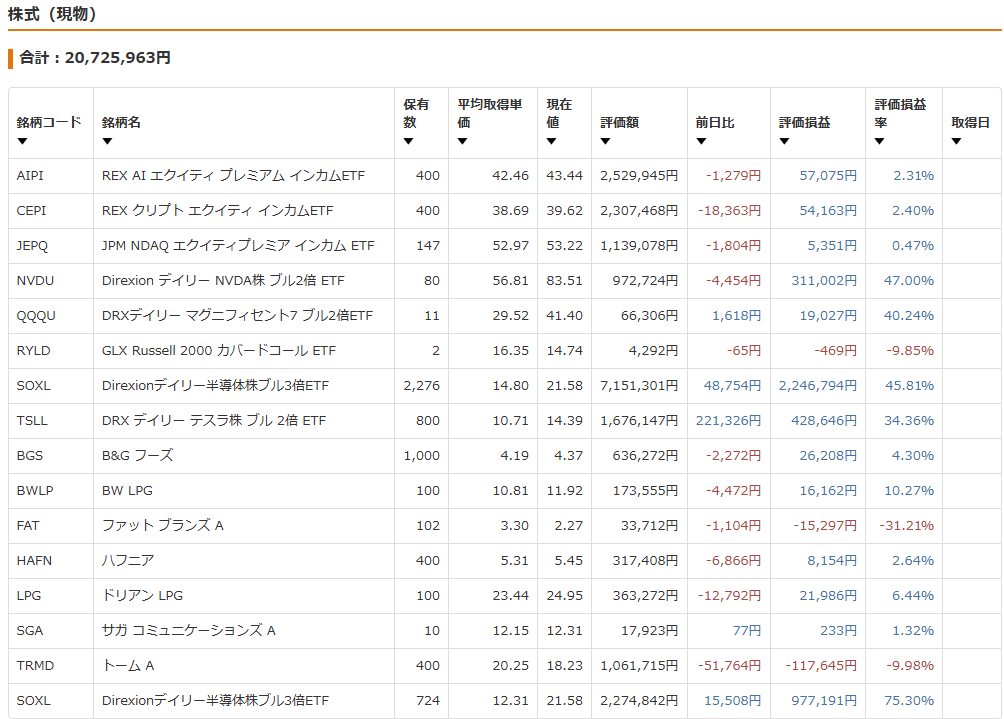Click name GLX Russell 2000 カバードコール ETF

[218, 351]
